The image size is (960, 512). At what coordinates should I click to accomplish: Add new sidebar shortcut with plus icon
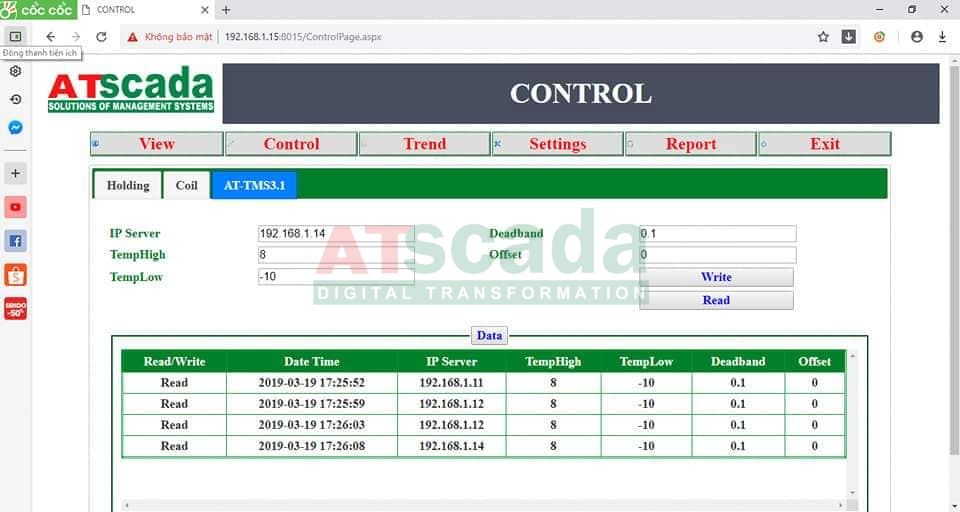[x=15, y=173]
